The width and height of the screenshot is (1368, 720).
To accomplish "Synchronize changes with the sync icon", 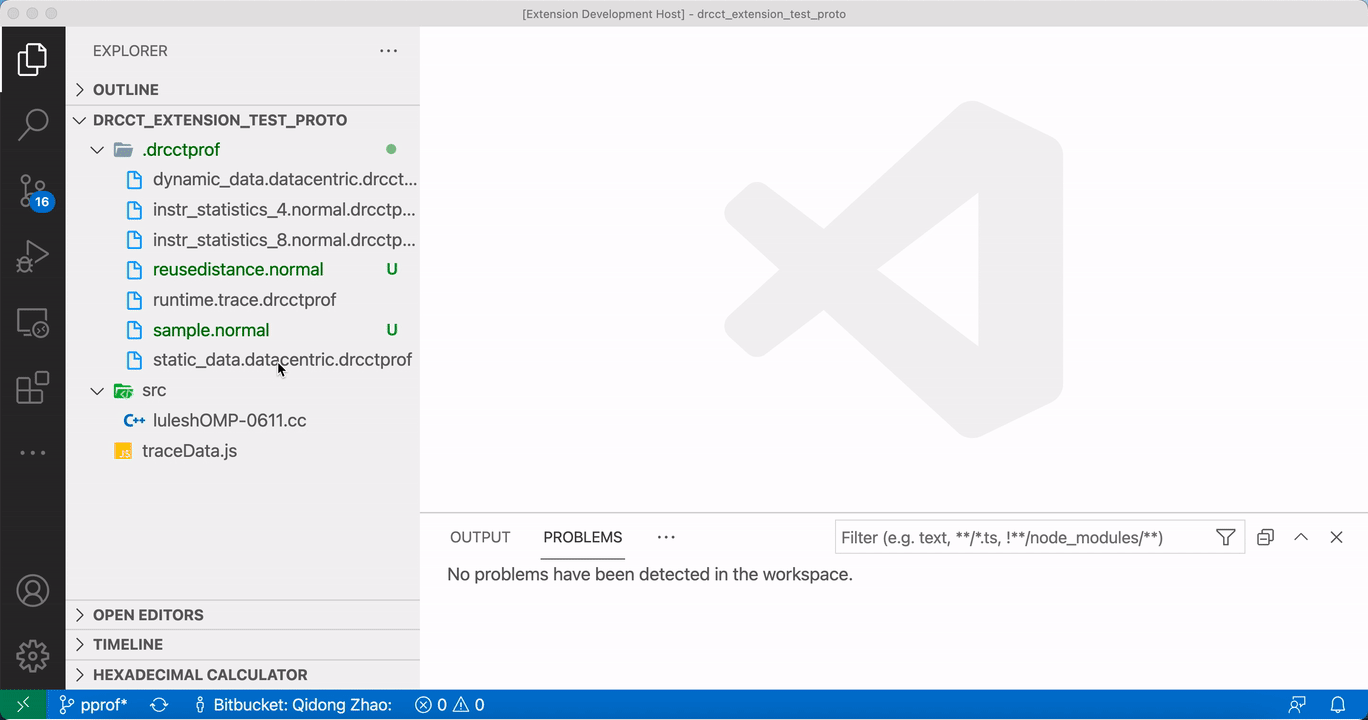I will [x=159, y=705].
